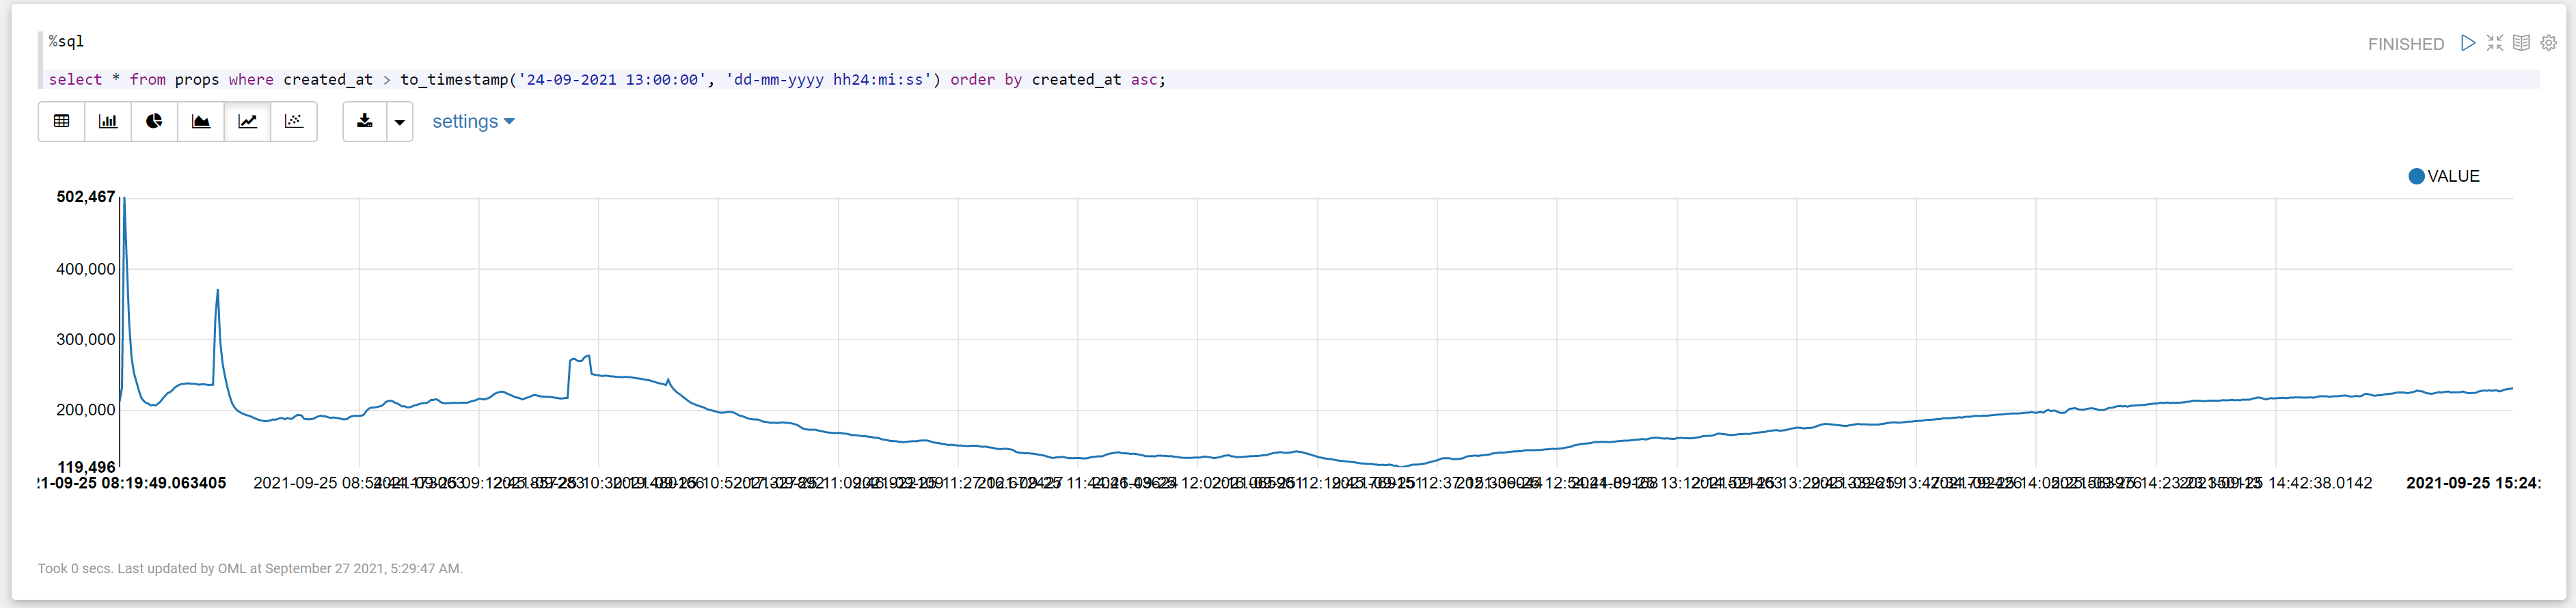Screen dimensions: 2576x608
Task: Expand the download format dropdown arrow
Action: coord(400,122)
